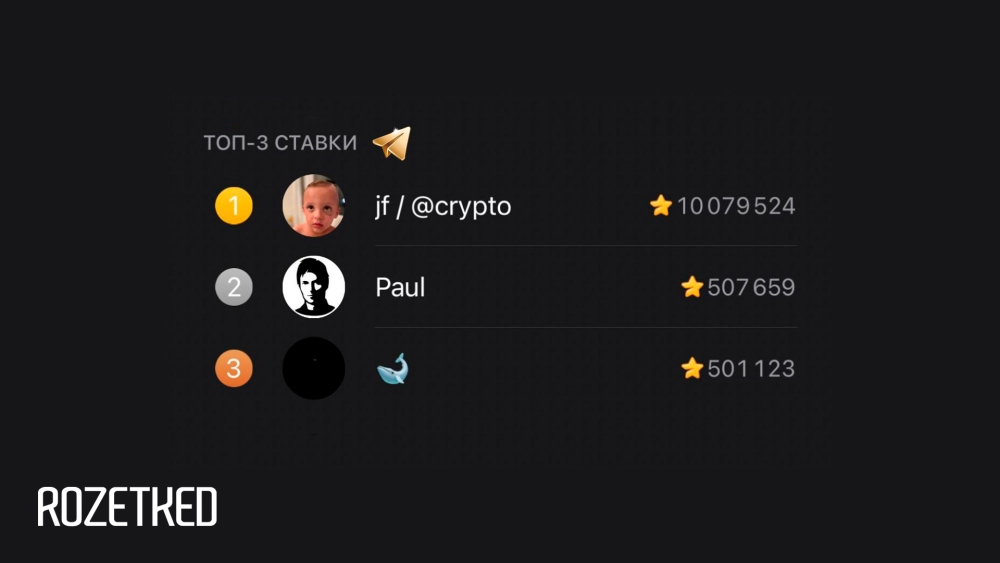The image size is (1000, 563).
Task: Click the divider line below the first entry
Action: (586, 246)
